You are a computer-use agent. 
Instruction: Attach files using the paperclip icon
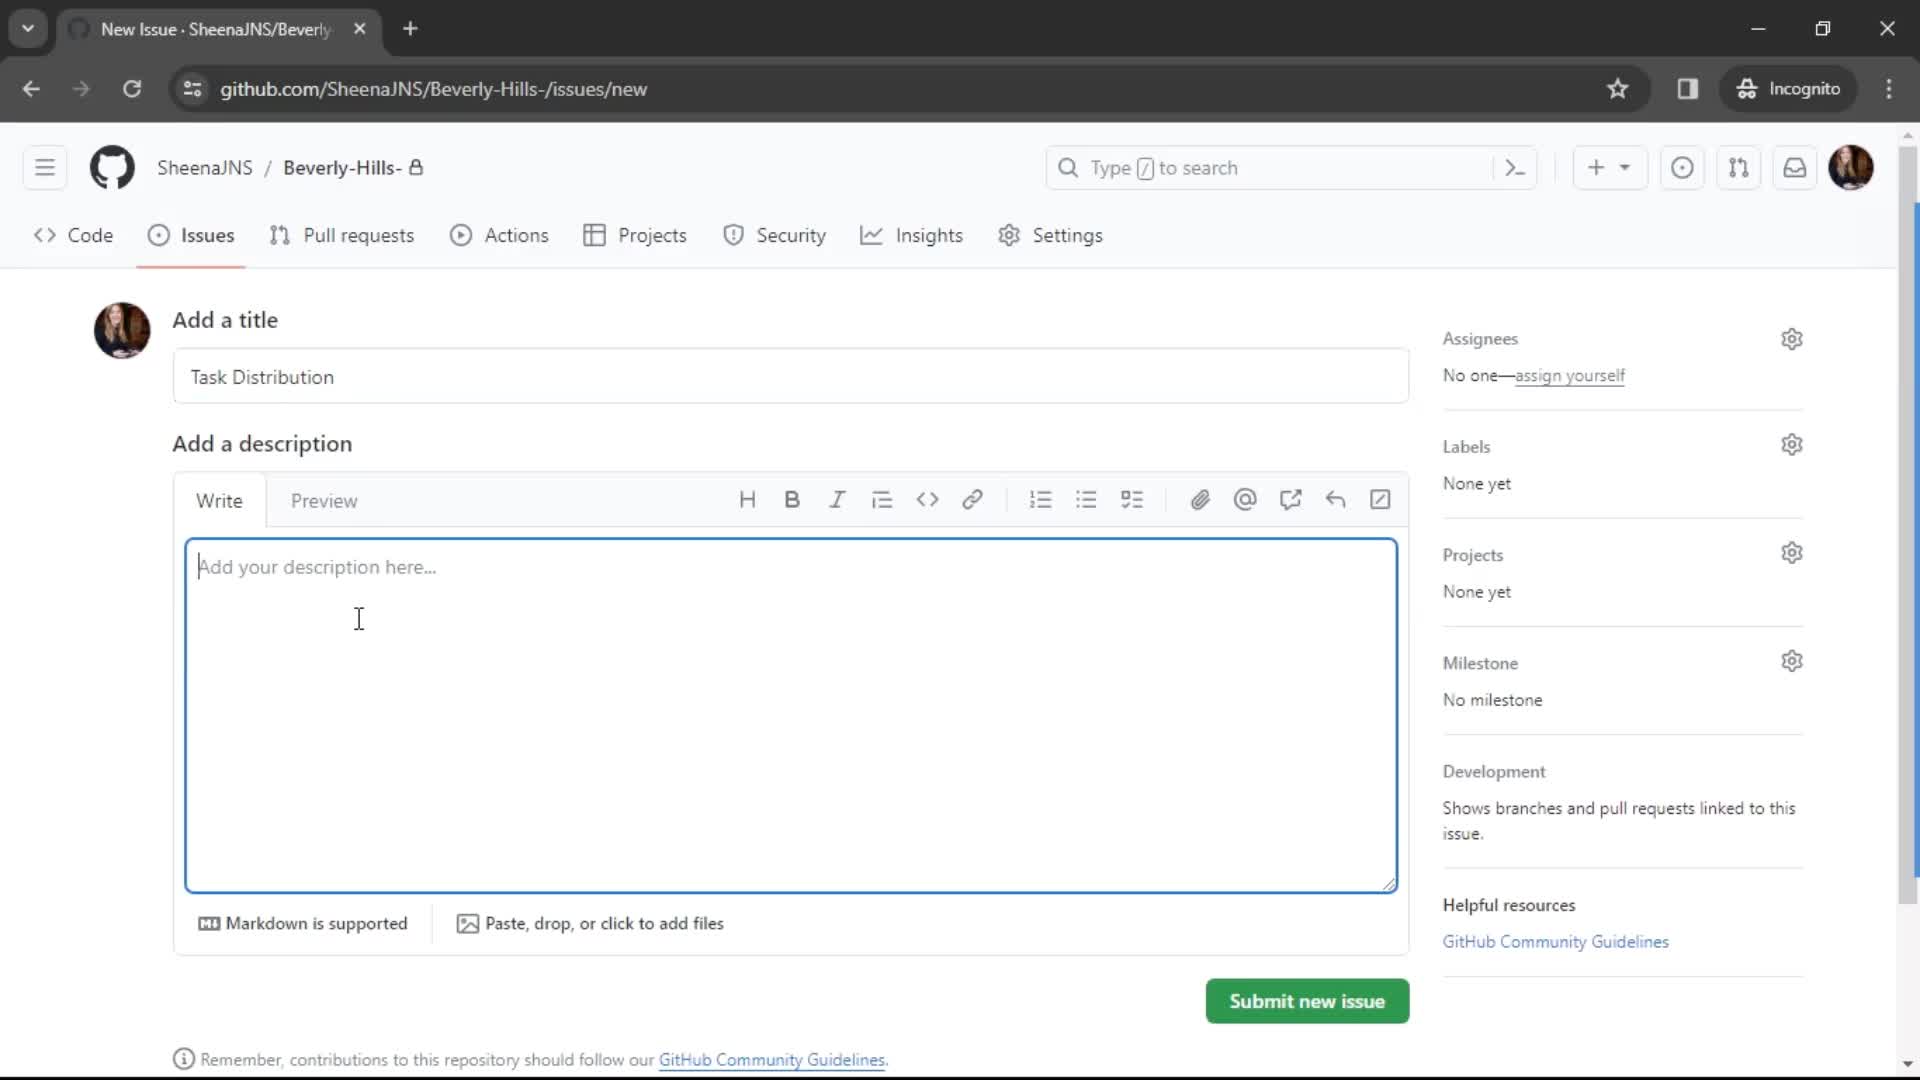pyautogui.click(x=1200, y=500)
